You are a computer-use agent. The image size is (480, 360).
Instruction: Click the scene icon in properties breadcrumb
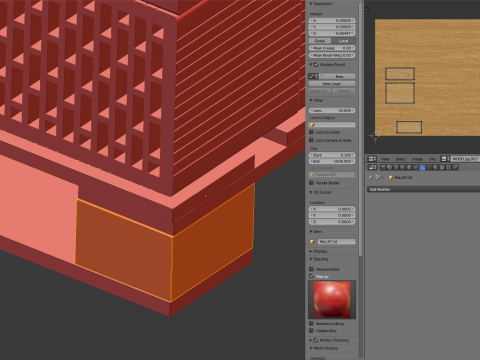tap(378, 177)
